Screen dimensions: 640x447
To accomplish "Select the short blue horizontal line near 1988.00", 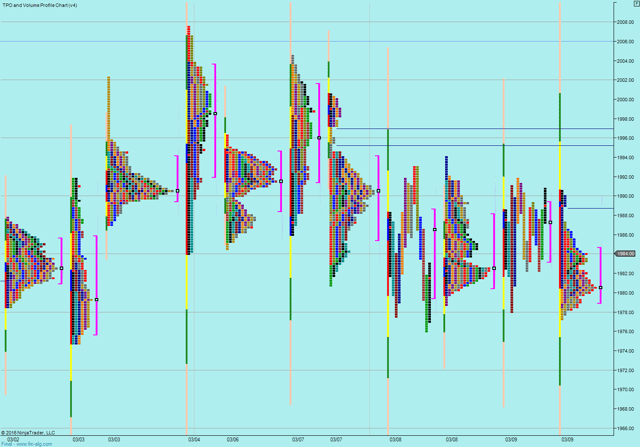I will 589,208.
